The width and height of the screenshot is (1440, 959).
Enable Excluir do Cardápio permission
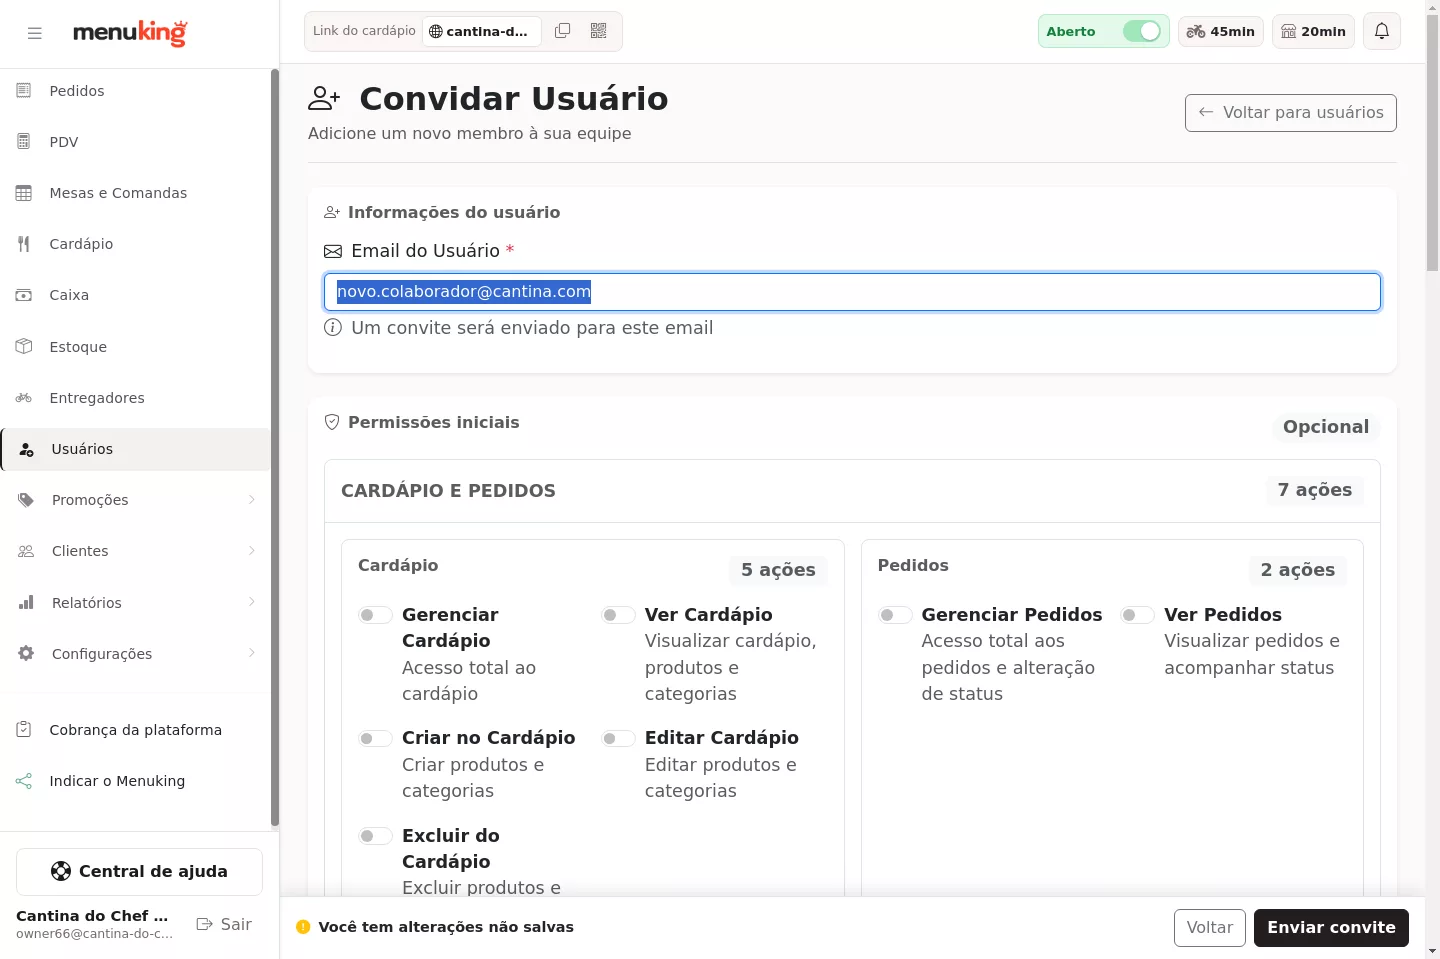376,836
